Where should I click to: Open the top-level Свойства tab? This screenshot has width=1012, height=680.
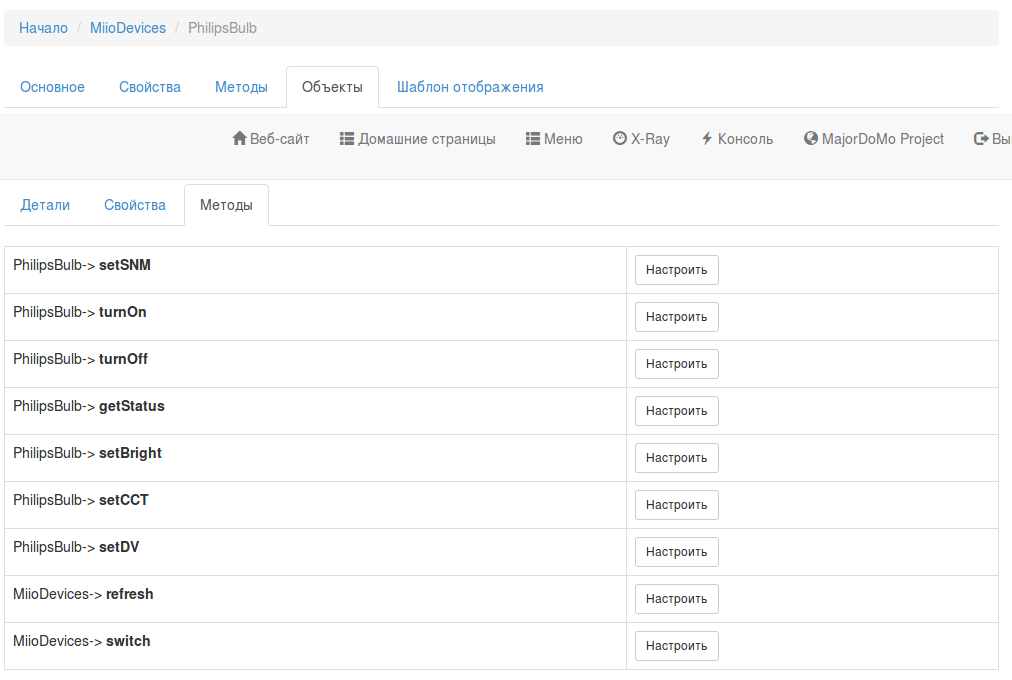[x=150, y=87]
